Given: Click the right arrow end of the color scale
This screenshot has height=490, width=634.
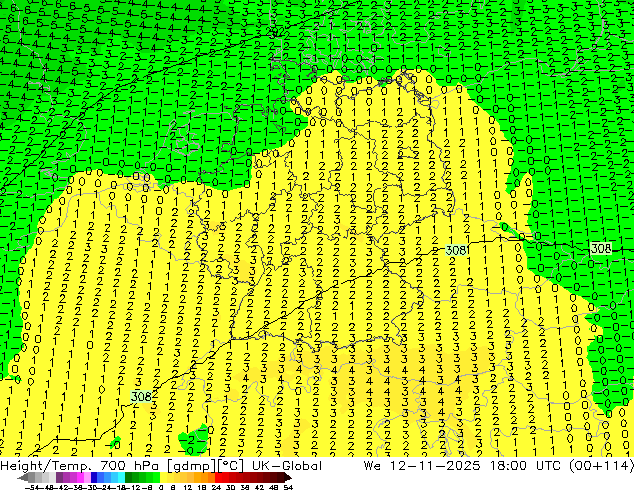Looking at the screenshot, I should 288,478.
